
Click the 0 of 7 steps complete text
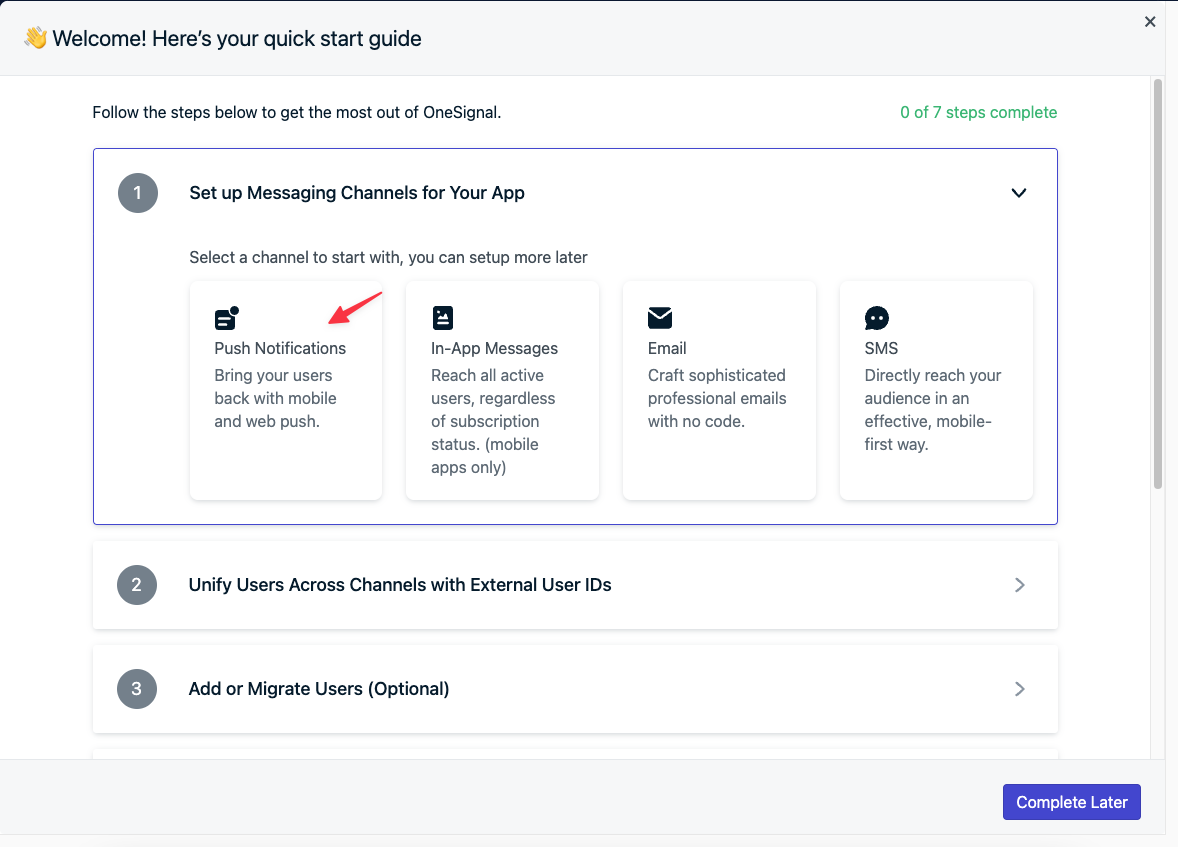pyautogui.click(x=978, y=112)
